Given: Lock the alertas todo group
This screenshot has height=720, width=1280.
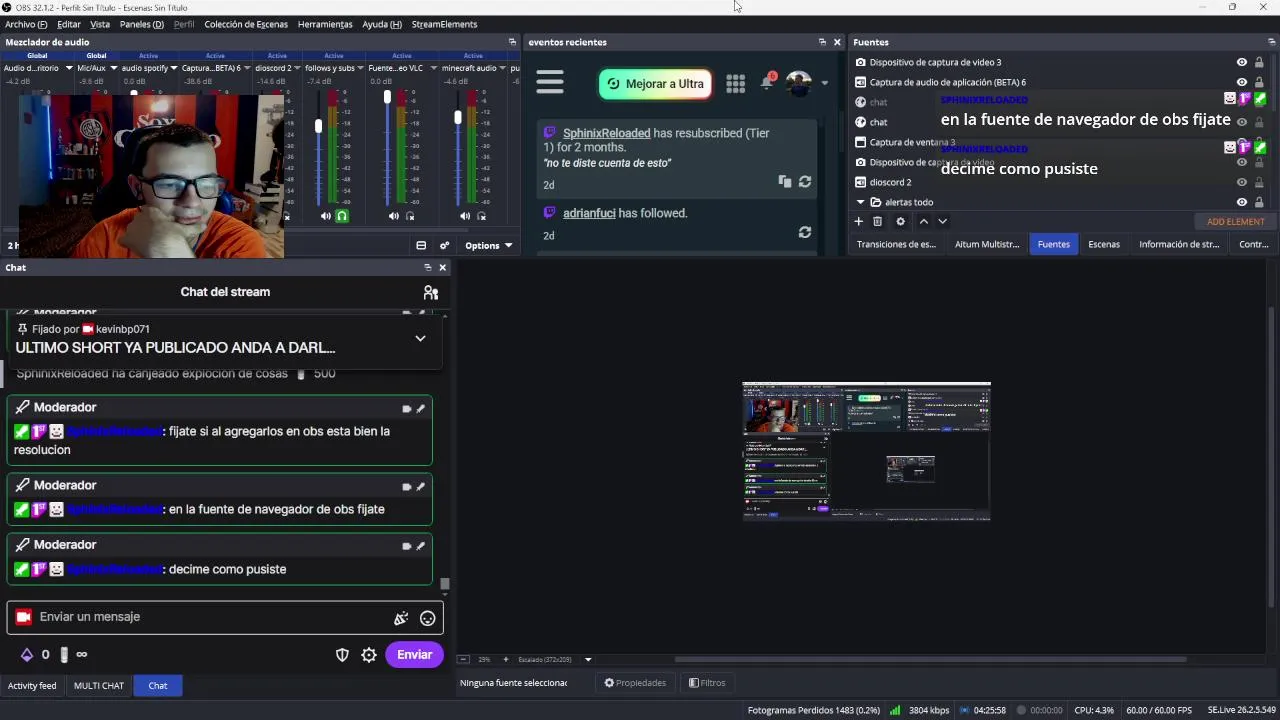Looking at the screenshot, I should coord(1259,202).
